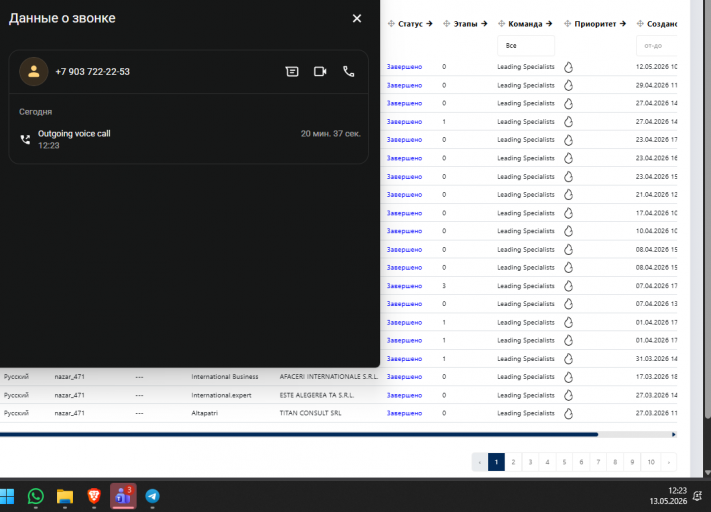The width and height of the screenshot is (711, 512).
Task: Click the horizontal scrollbar right arrow
Action: 674,434
